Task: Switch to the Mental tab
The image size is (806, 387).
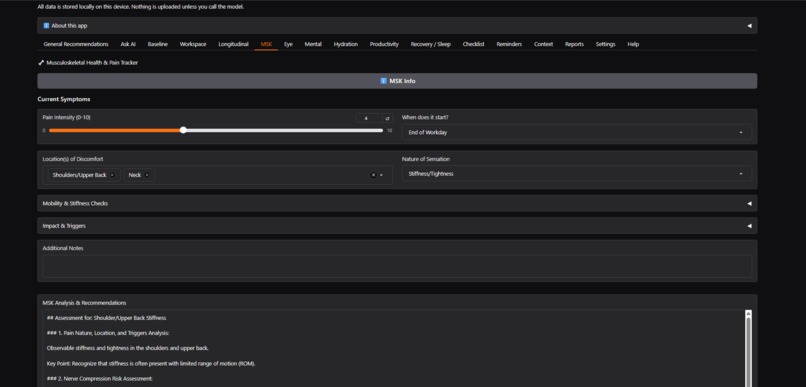Action: (313, 44)
